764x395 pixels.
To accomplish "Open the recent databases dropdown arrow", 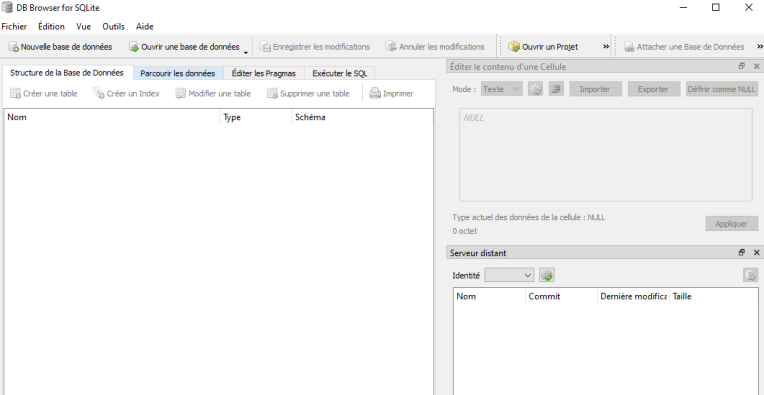I will point(246,52).
